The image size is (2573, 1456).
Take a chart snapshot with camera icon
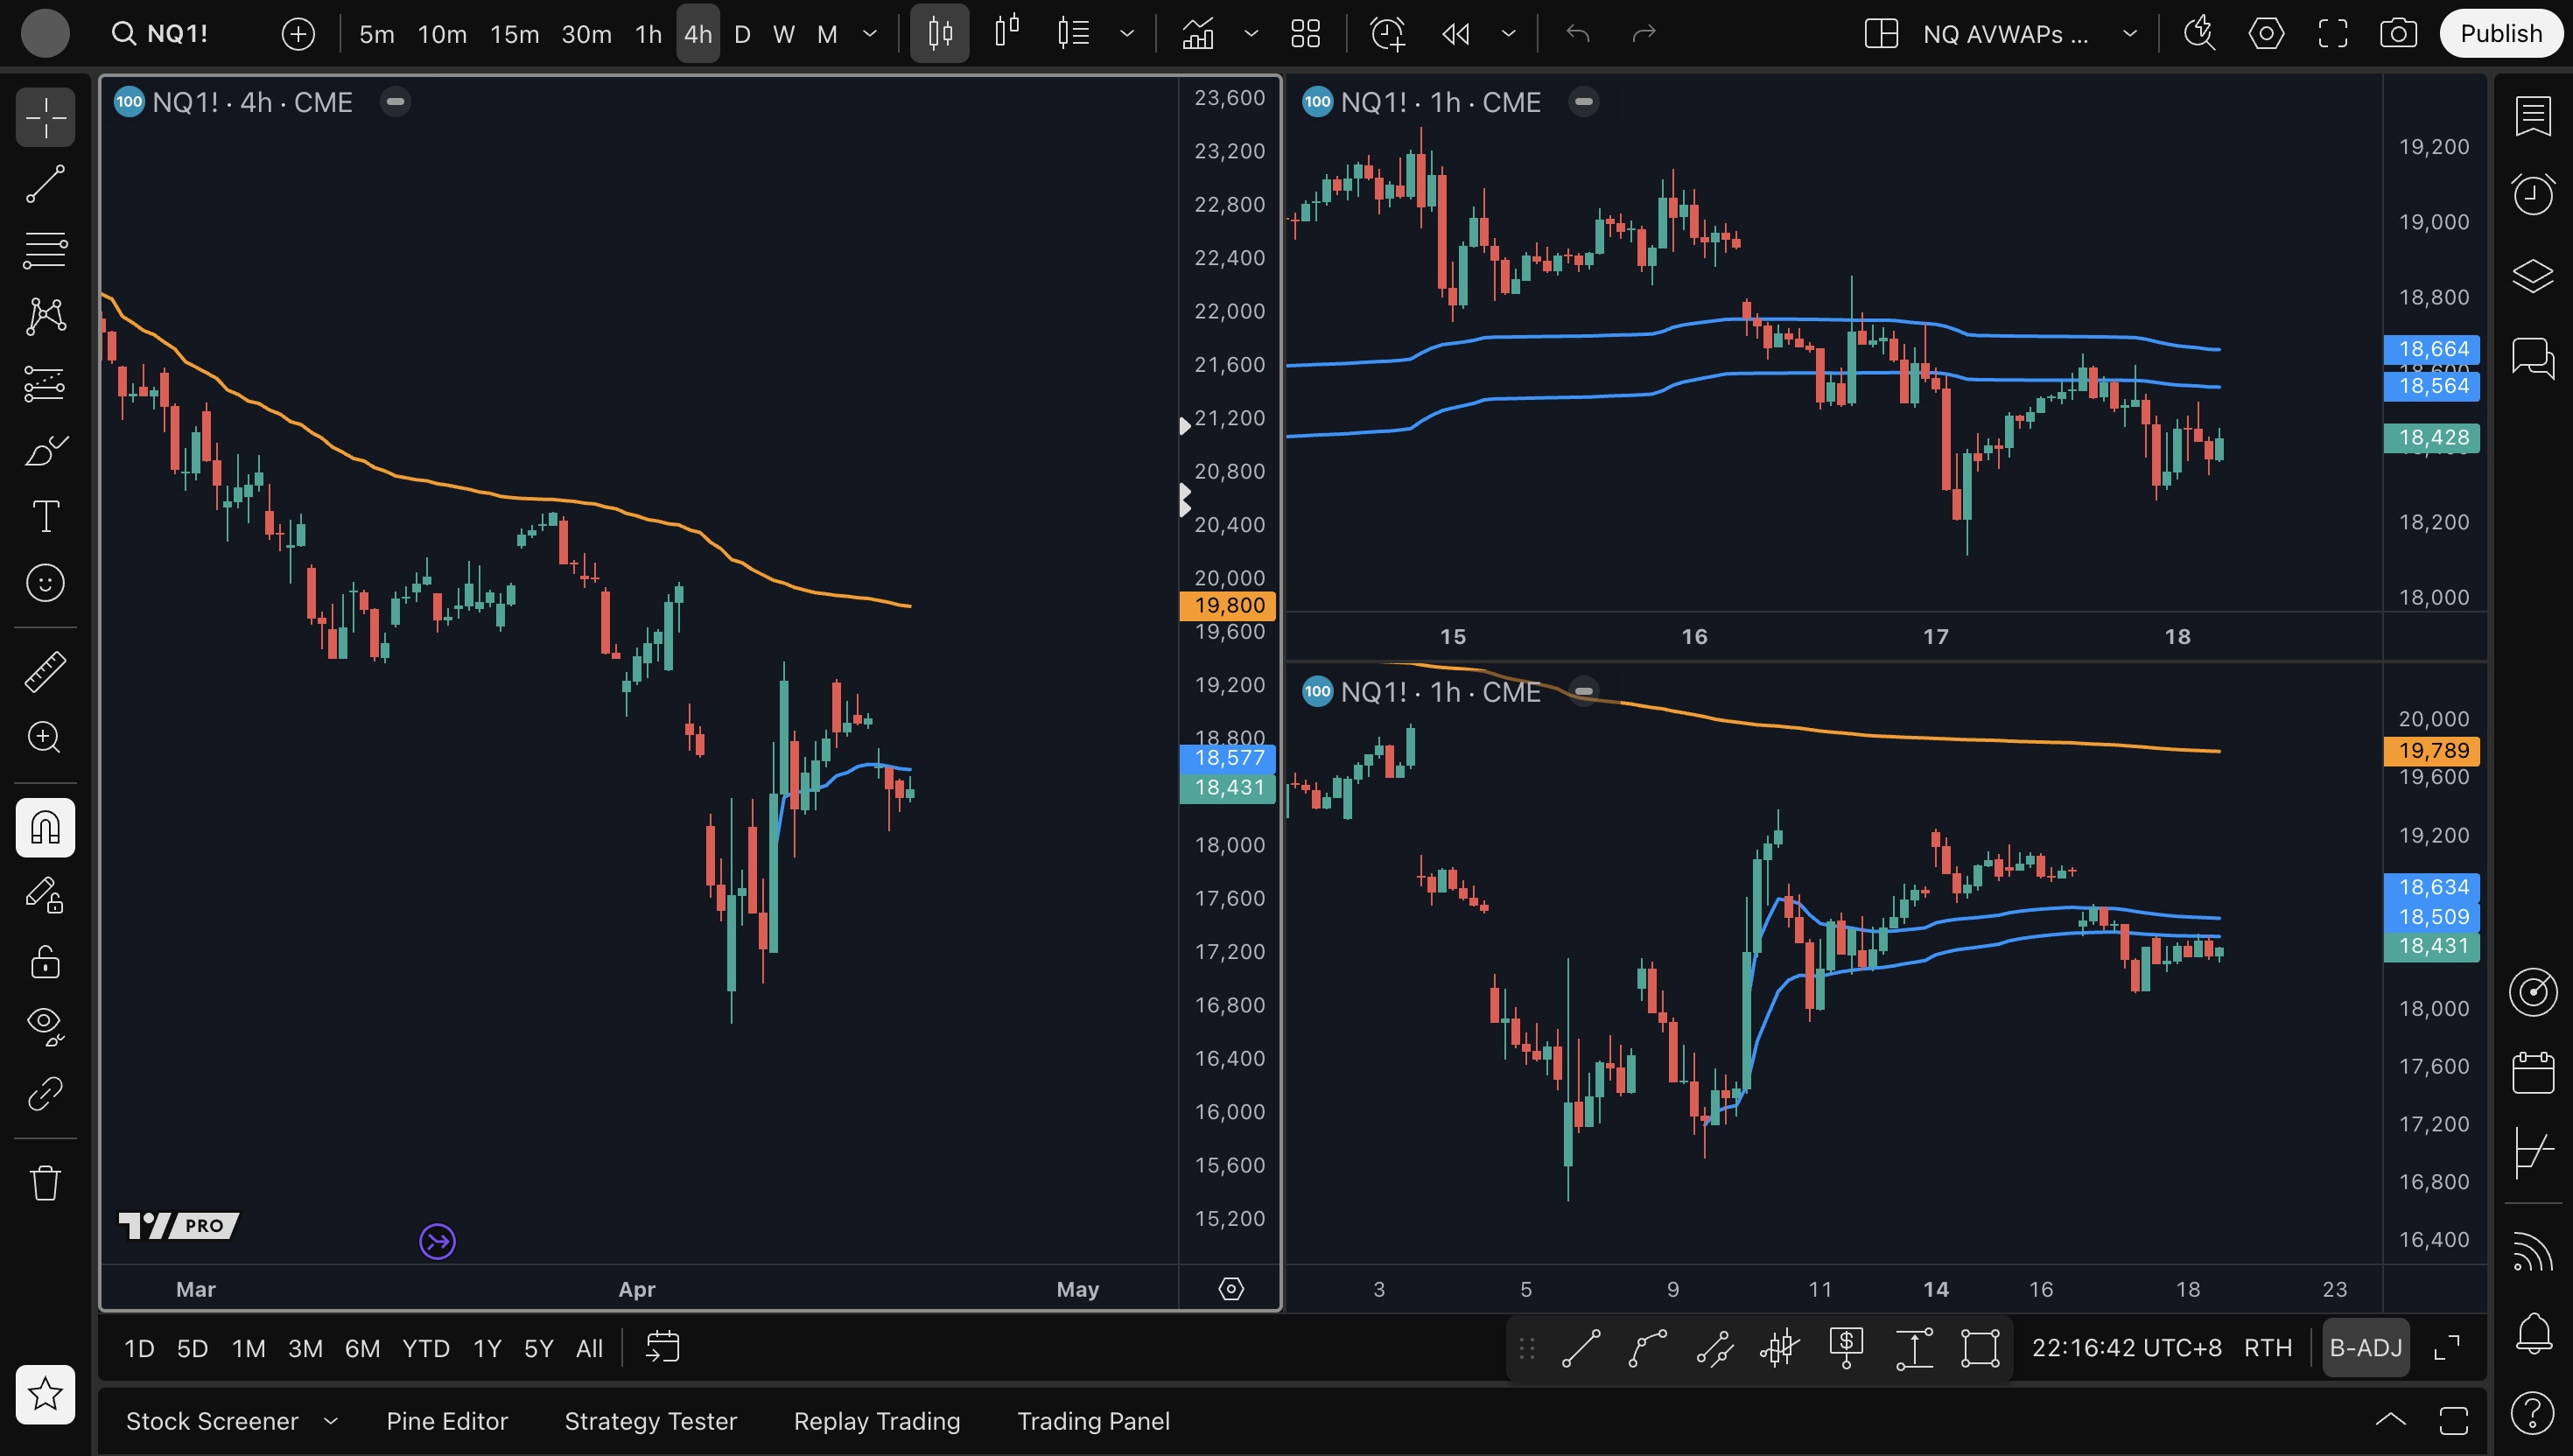point(2398,34)
